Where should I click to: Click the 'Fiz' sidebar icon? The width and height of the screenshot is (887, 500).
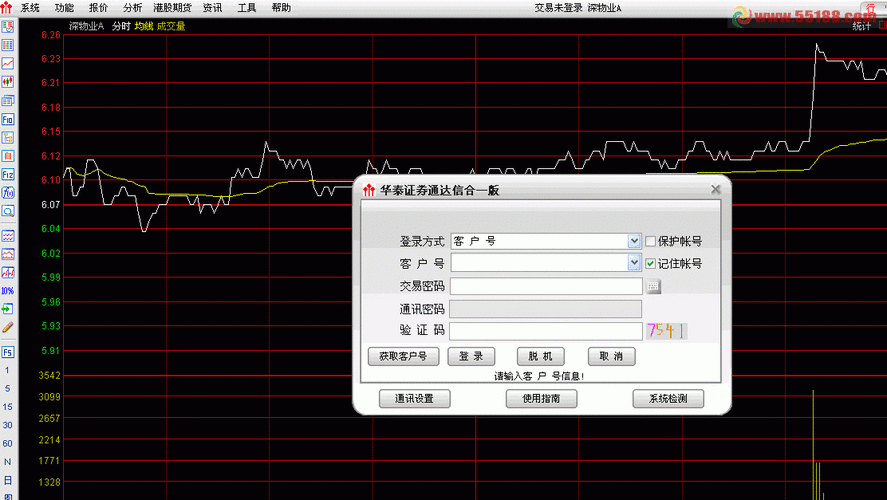point(7,174)
